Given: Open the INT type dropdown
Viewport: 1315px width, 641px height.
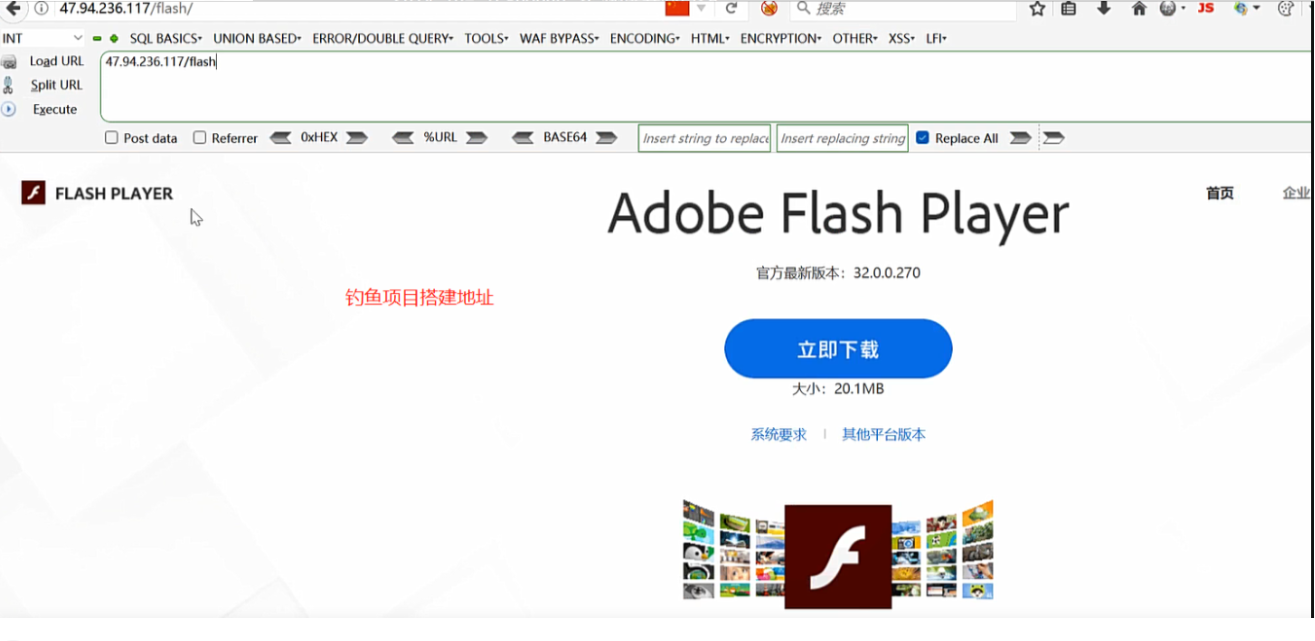Looking at the screenshot, I should point(43,38).
